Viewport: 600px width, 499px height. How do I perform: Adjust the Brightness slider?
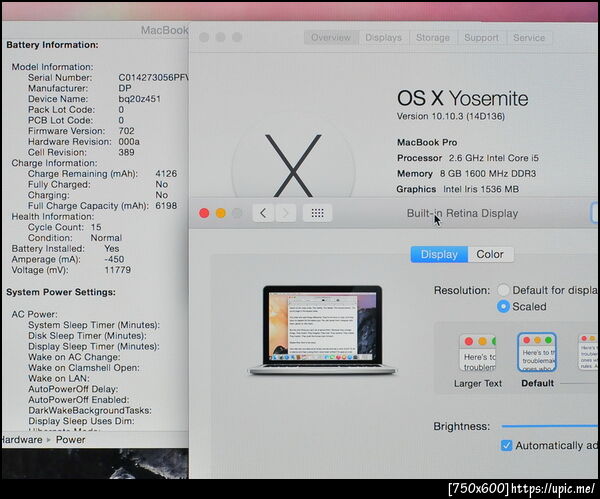[x=550, y=426]
